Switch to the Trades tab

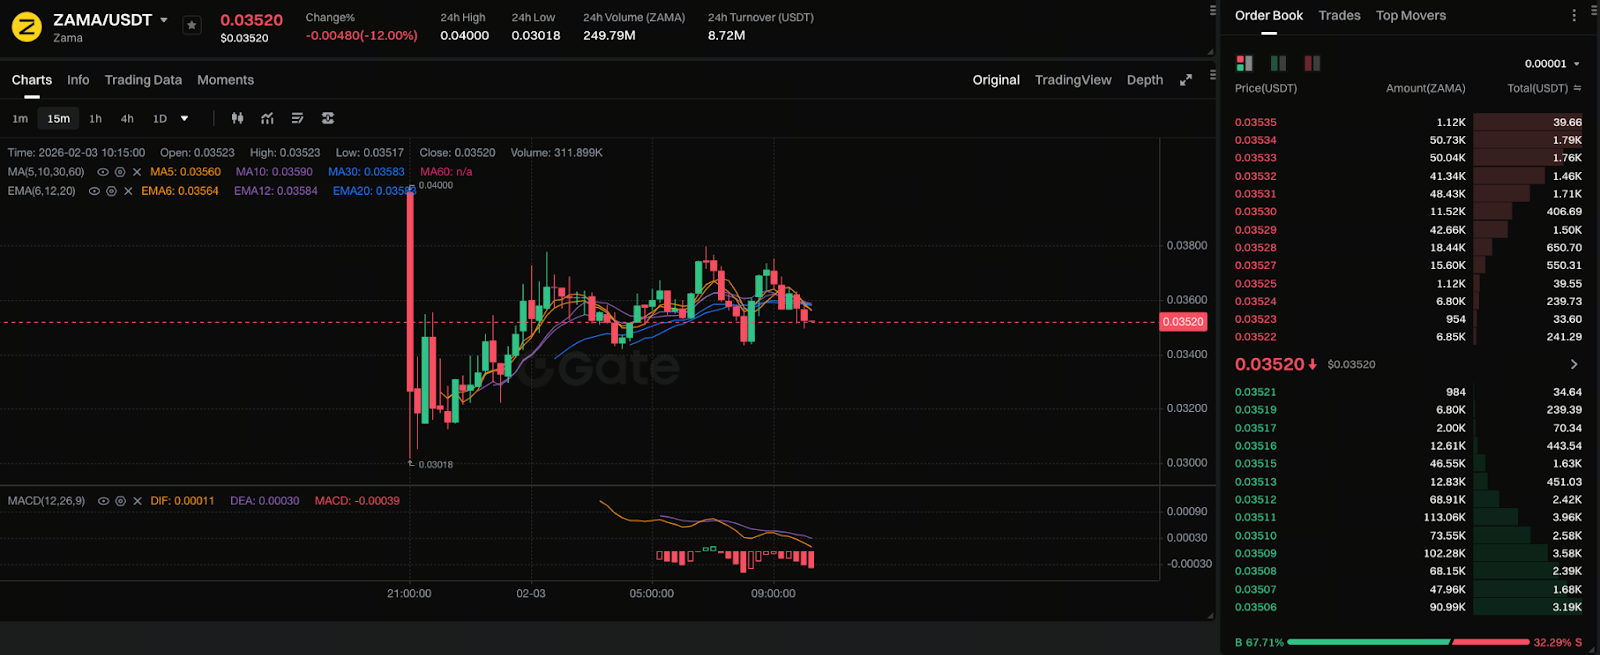pos(1339,15)
